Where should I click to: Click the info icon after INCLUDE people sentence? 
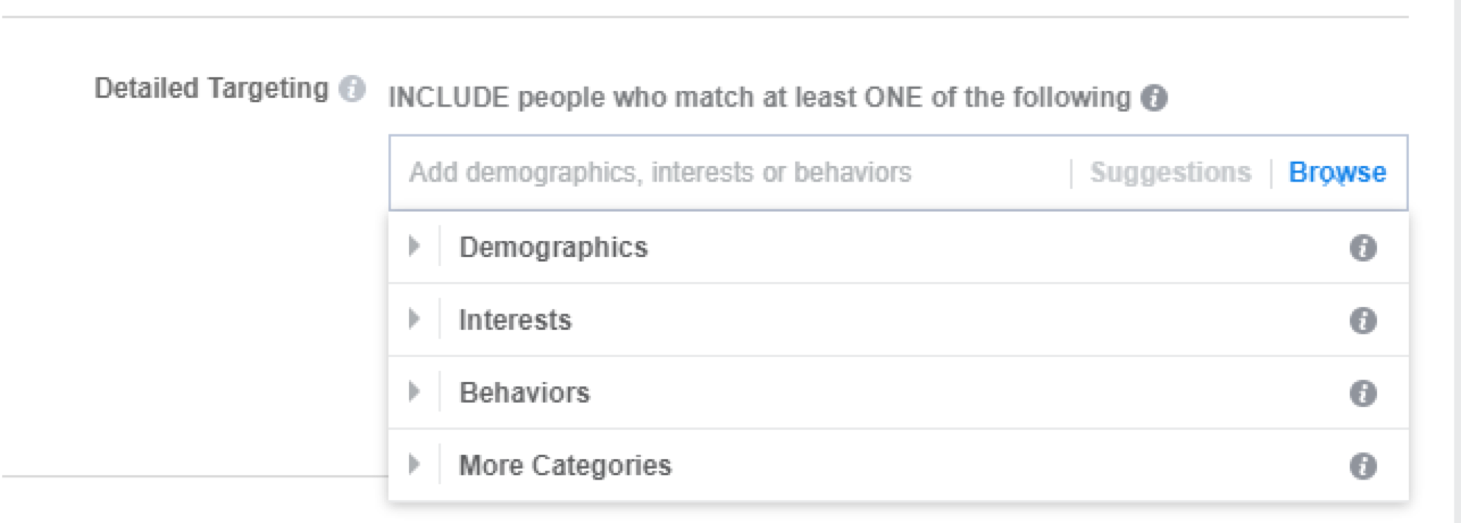click(x=1154, y=98)
